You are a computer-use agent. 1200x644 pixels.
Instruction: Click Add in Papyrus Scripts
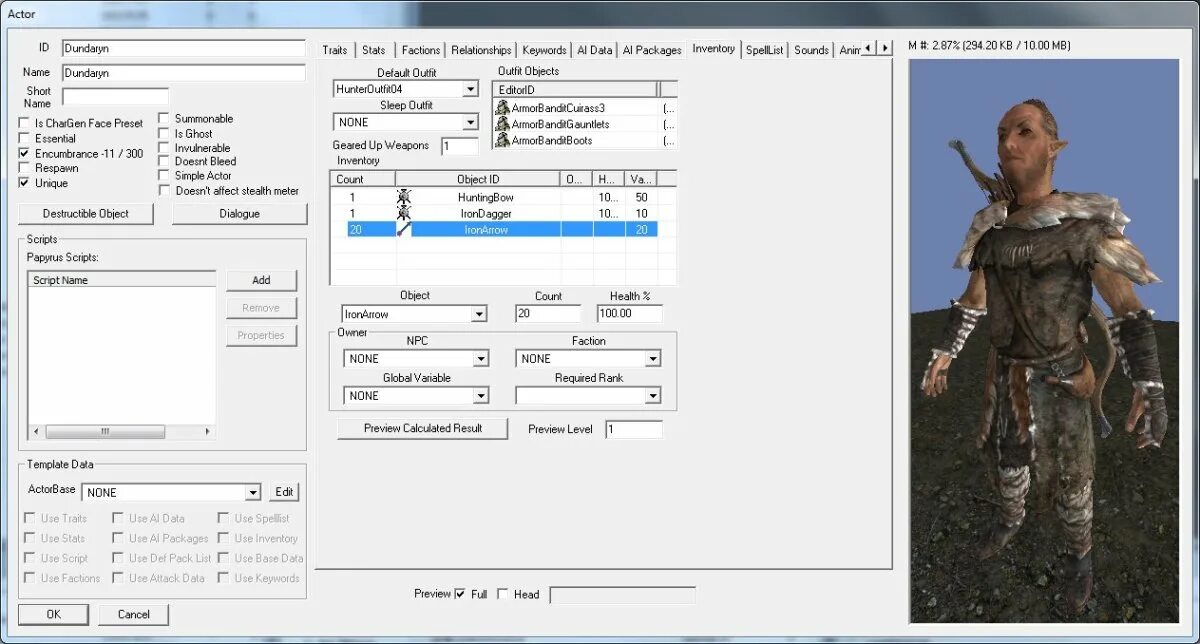(261, 281)
